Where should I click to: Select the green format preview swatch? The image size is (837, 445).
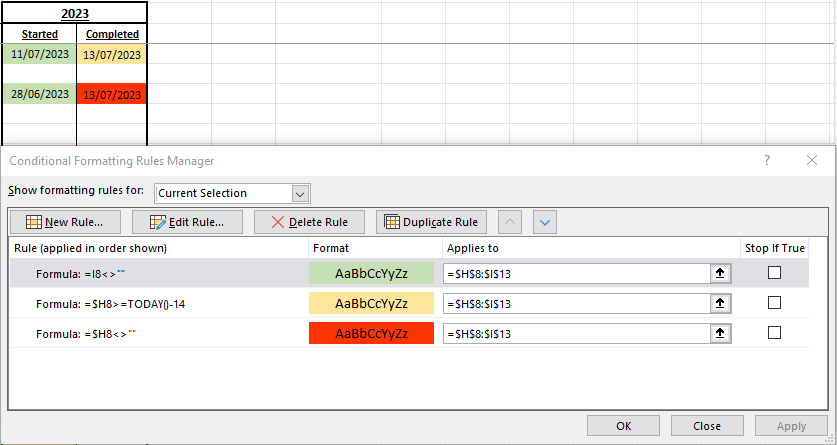(372, 273)
